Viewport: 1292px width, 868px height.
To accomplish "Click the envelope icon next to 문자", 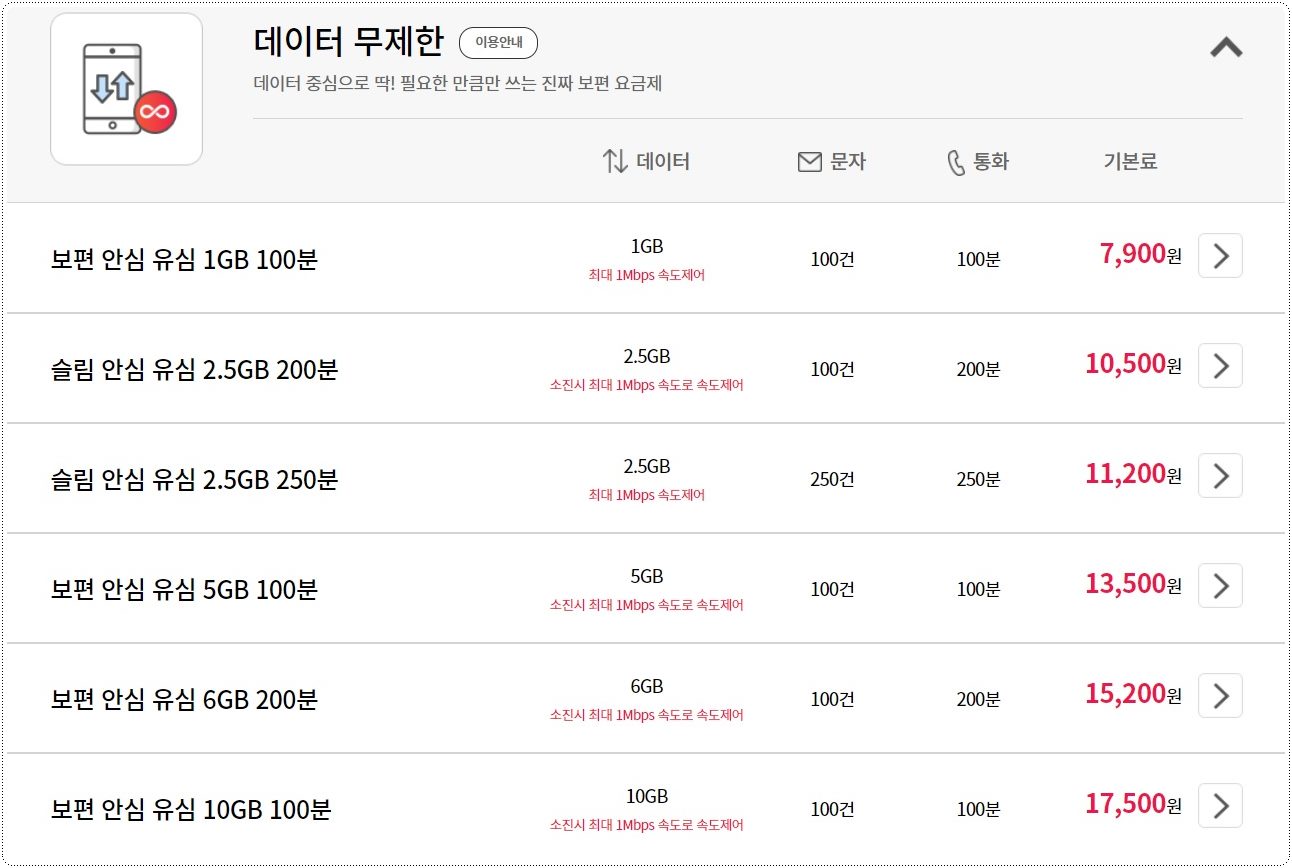I will 808,160.
